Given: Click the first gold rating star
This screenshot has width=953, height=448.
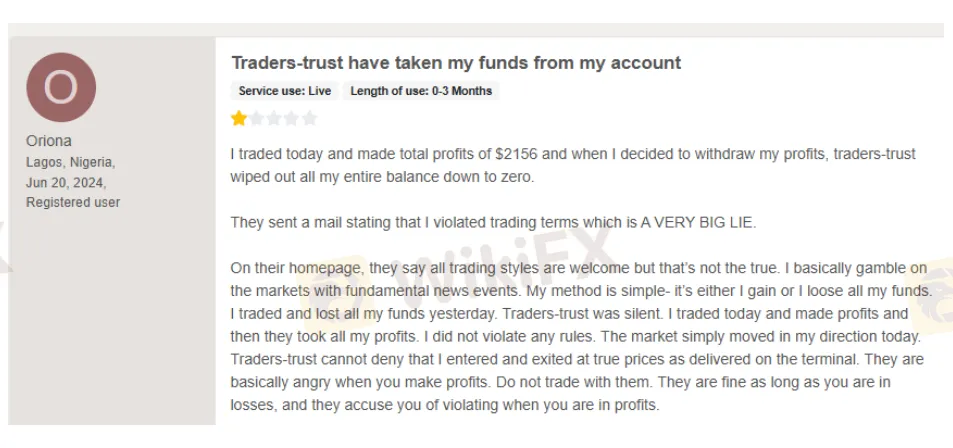Looking at the screenshot, I should (239, 119).
